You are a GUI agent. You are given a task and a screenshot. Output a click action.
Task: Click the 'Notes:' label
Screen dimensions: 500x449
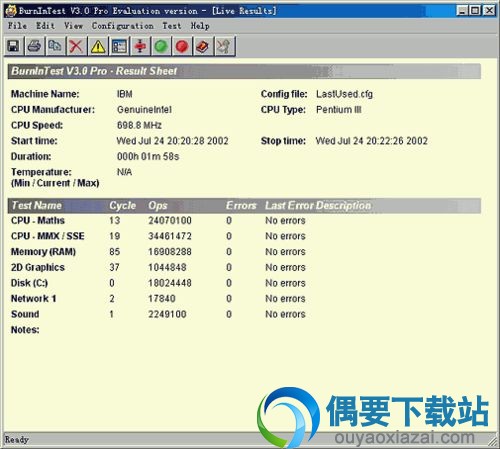(x=25, y=330)
